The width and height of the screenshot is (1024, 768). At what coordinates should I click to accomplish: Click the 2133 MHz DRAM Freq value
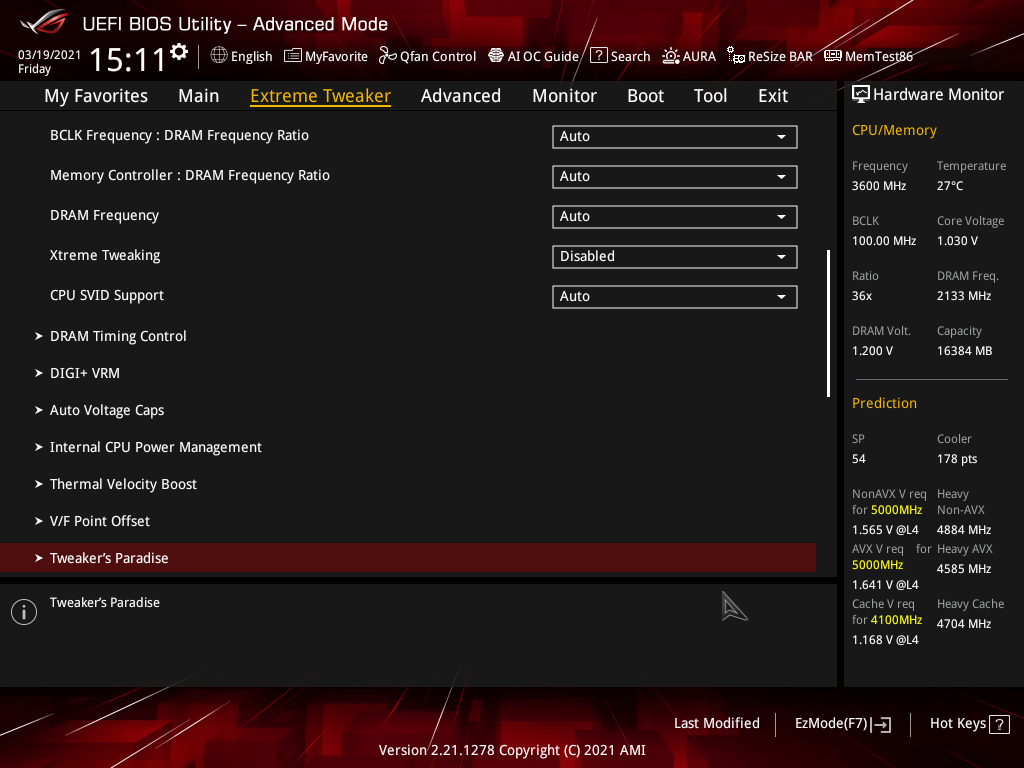964,296
